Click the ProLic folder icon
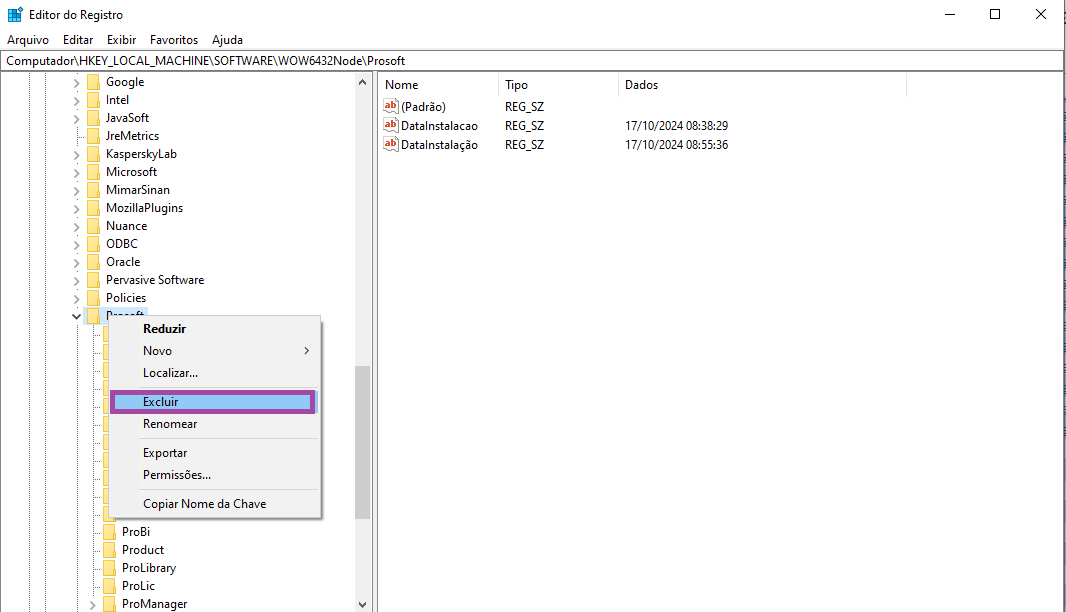1066x612 pixels. (109, 586)
